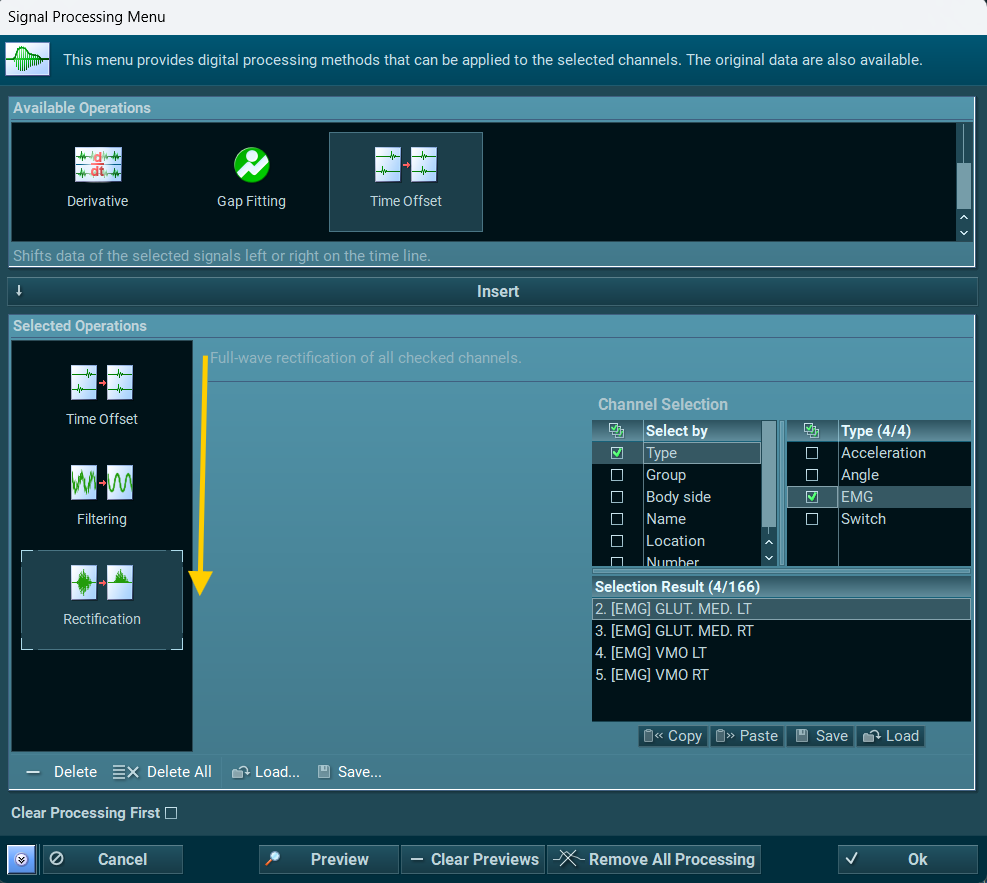Check the Switch type checkbox

(x=812, y=519)
